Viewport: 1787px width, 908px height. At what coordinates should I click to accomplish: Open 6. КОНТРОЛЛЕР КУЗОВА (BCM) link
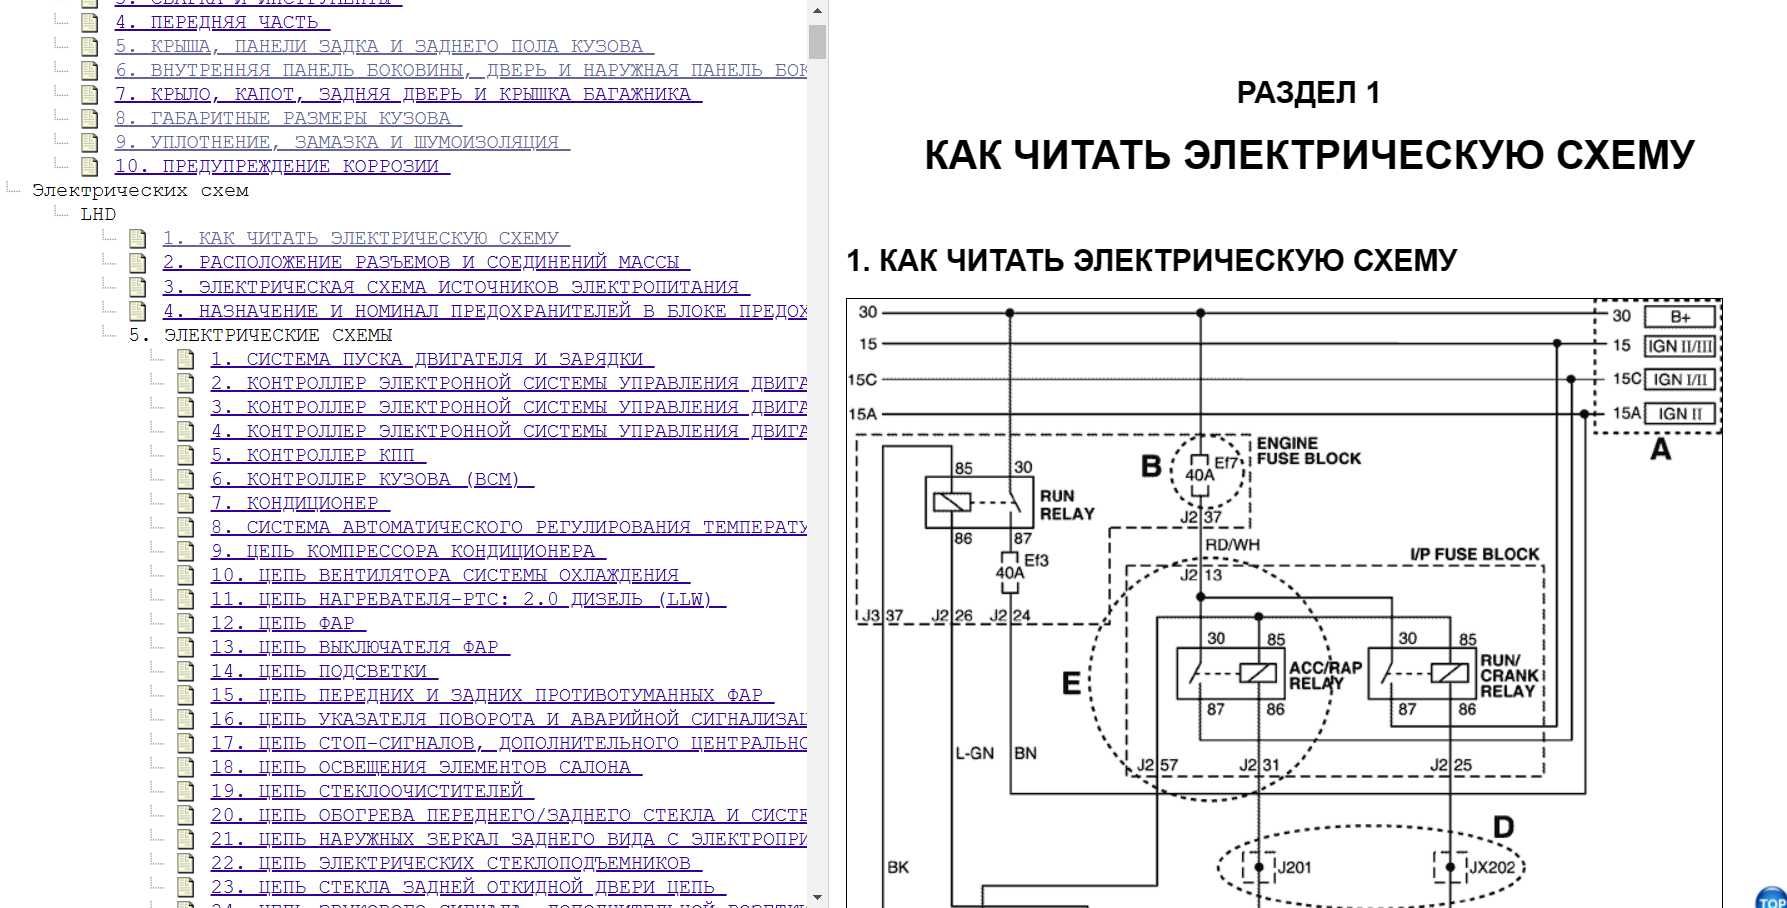click(x=372, y=479)
